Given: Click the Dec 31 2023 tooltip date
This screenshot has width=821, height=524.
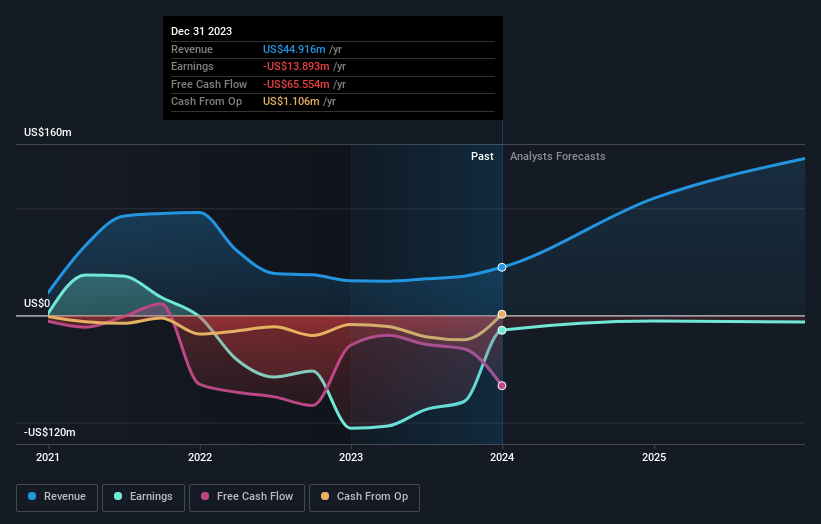Looking at the screenshot, I should click(x=202, y=31).
